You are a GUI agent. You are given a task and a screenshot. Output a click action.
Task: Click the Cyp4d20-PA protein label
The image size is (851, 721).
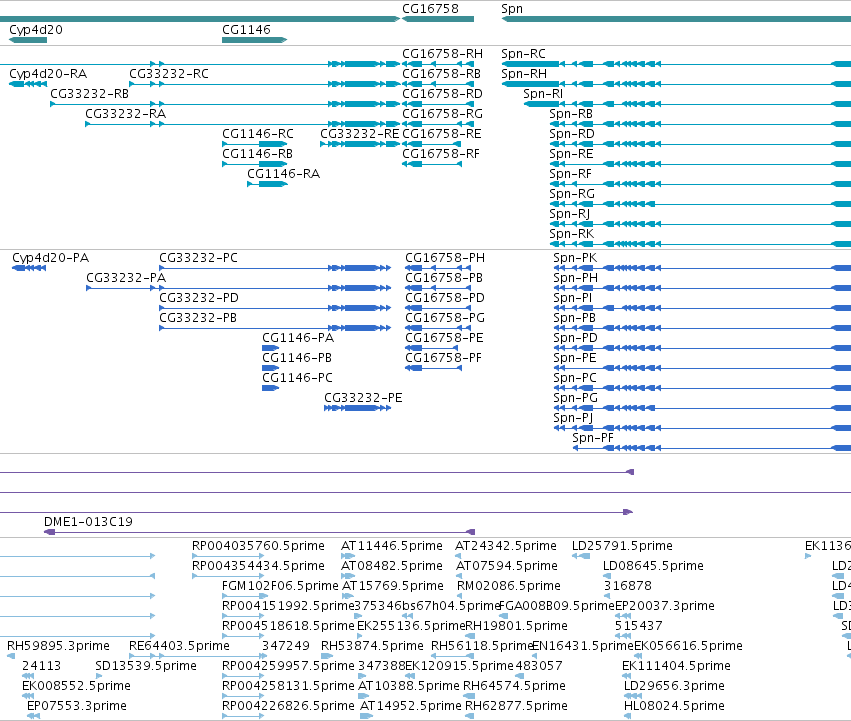(x=50, y=258)
